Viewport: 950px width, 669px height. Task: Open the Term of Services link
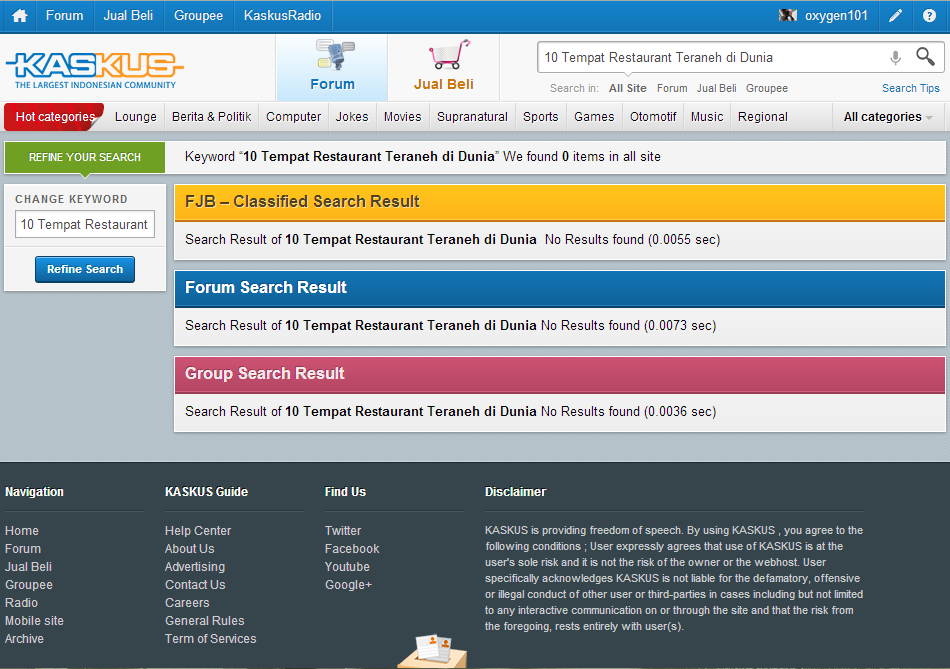point(211,639)
